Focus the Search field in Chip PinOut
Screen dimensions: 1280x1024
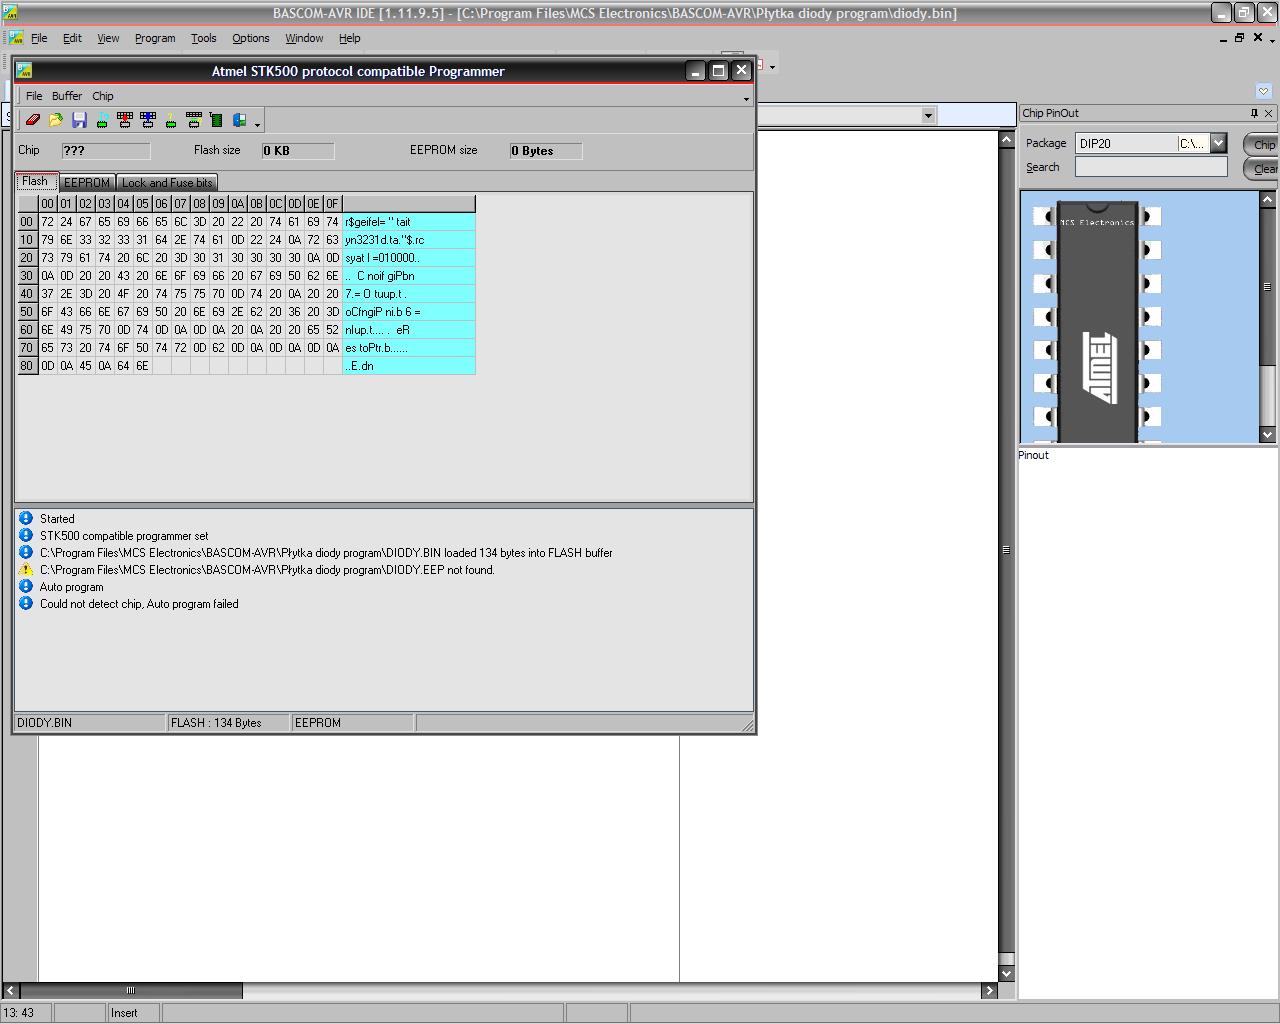tap(1151, 167)
